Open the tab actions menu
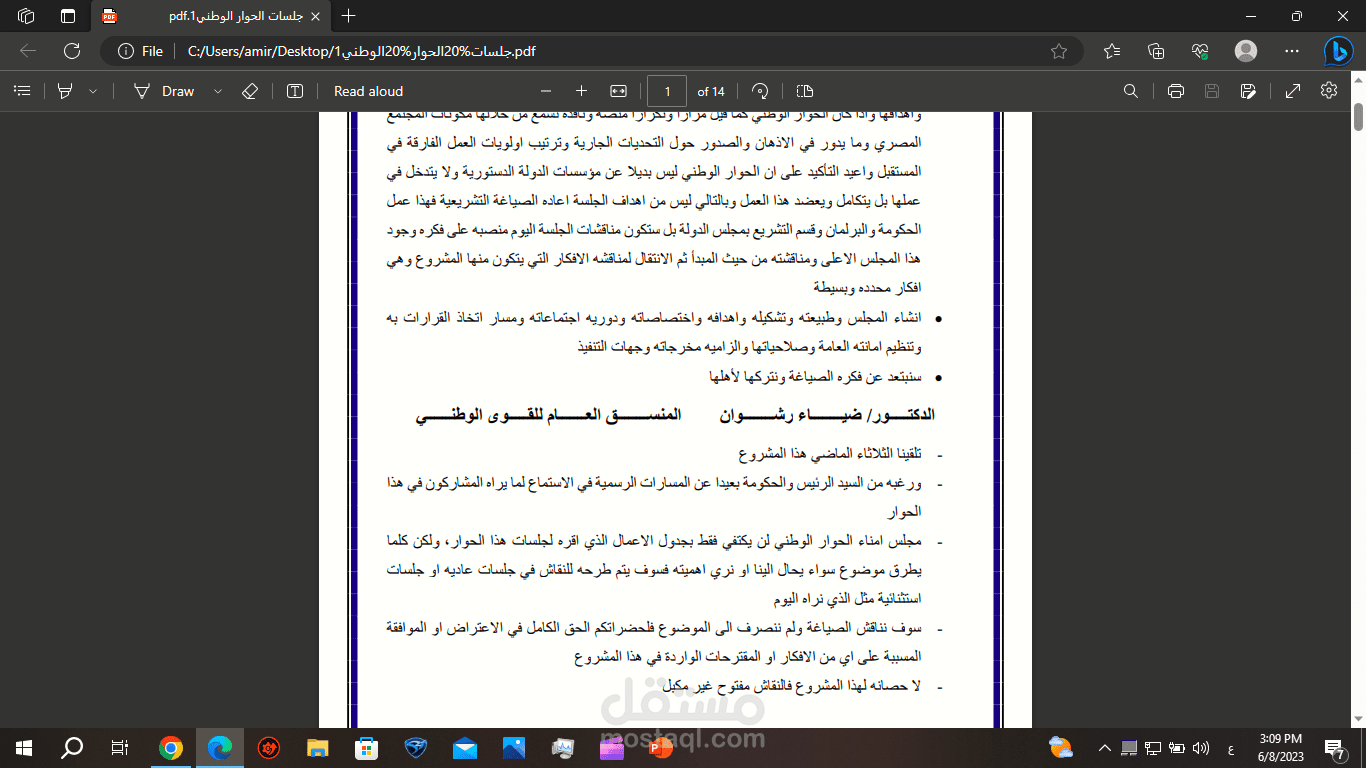1366x768 pixels. coord(68,16)
